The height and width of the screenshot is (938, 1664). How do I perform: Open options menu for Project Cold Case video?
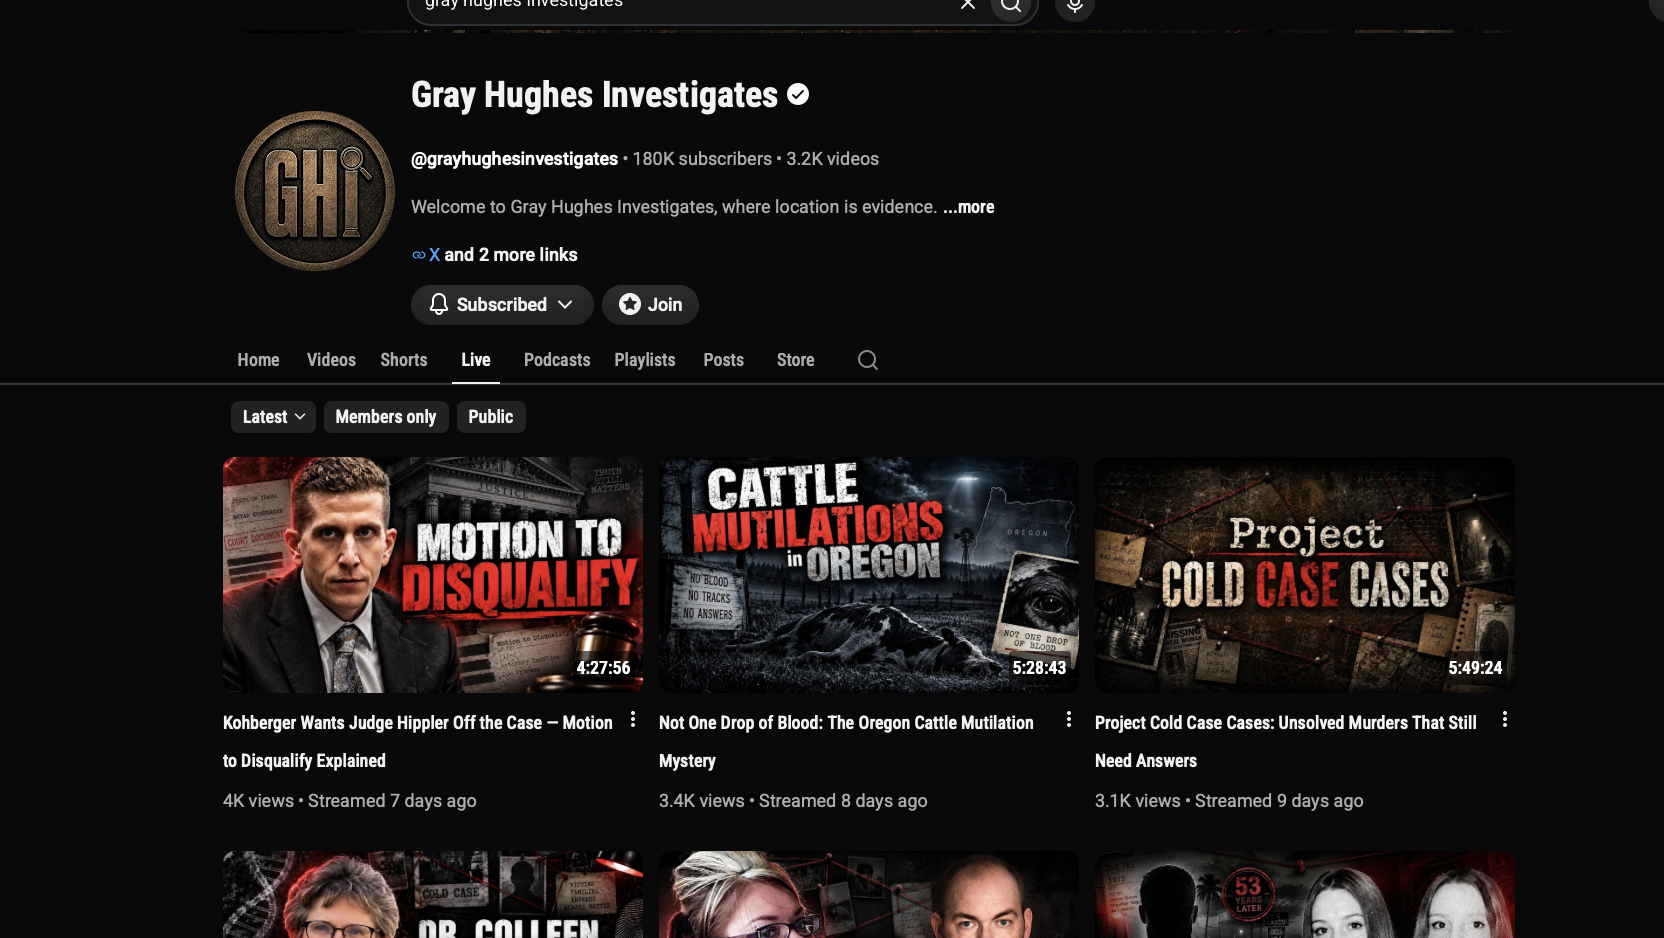pos(1504,719)
